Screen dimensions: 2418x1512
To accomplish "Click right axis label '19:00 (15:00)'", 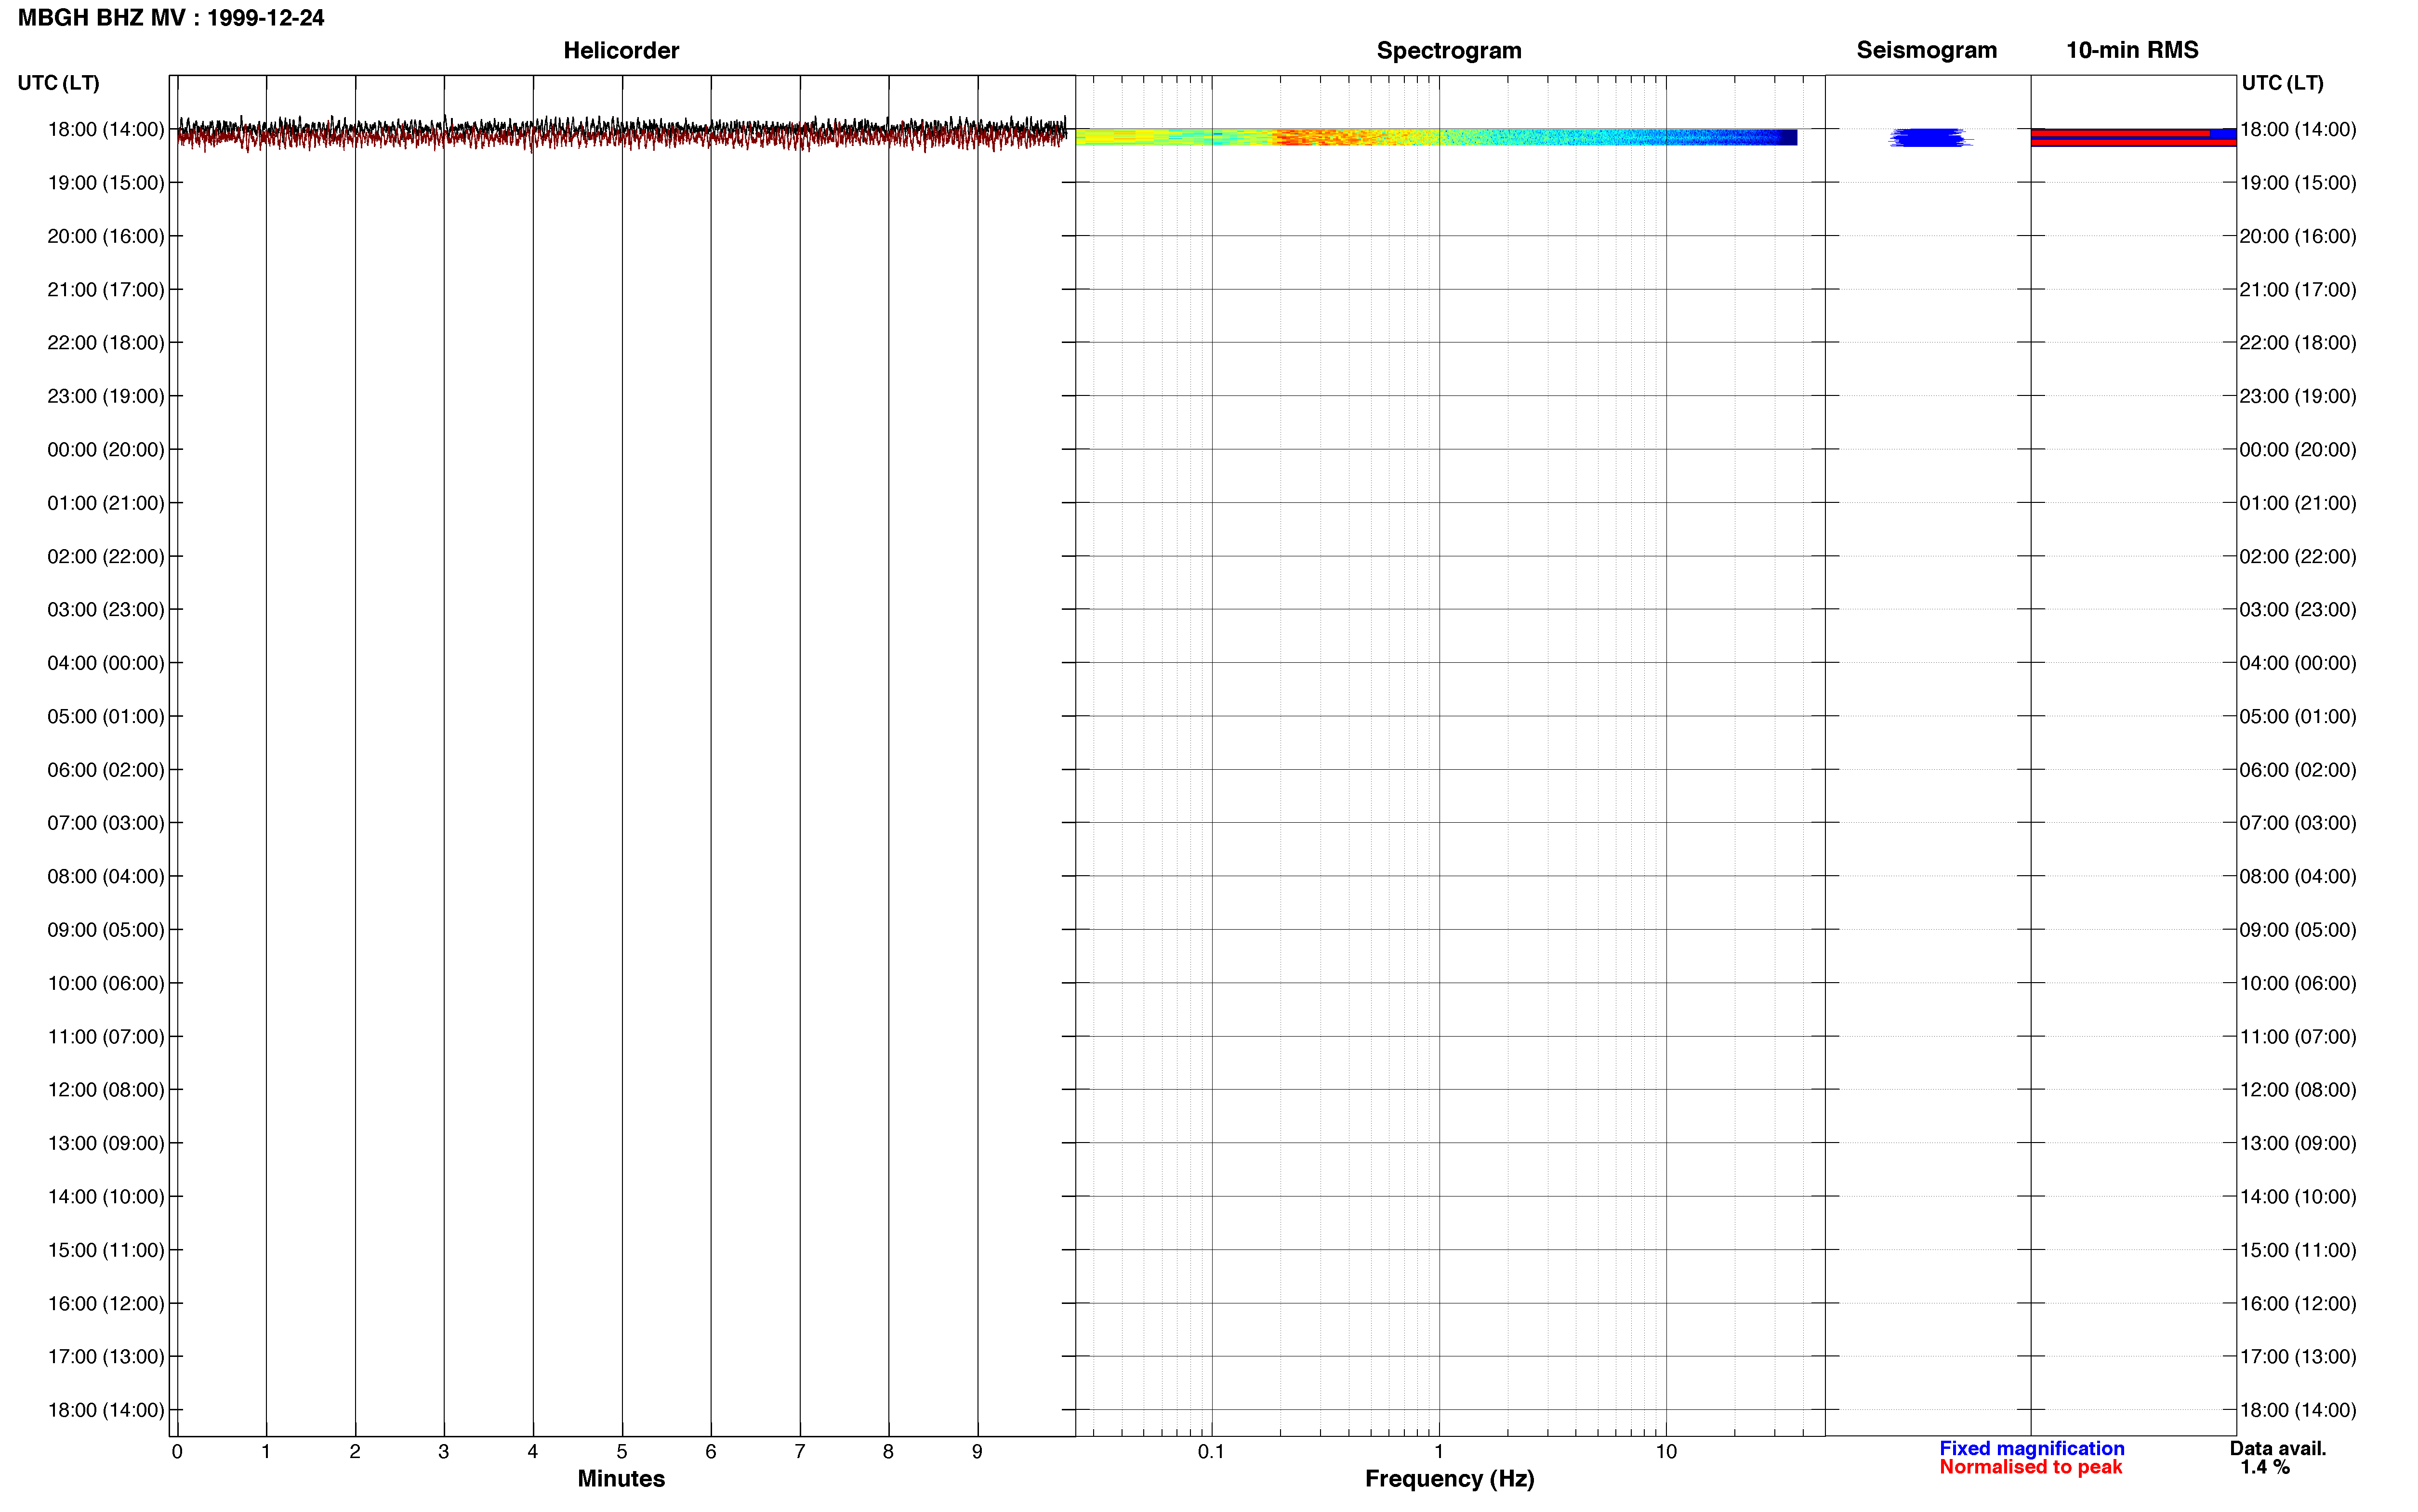I will pos(2298,183).
